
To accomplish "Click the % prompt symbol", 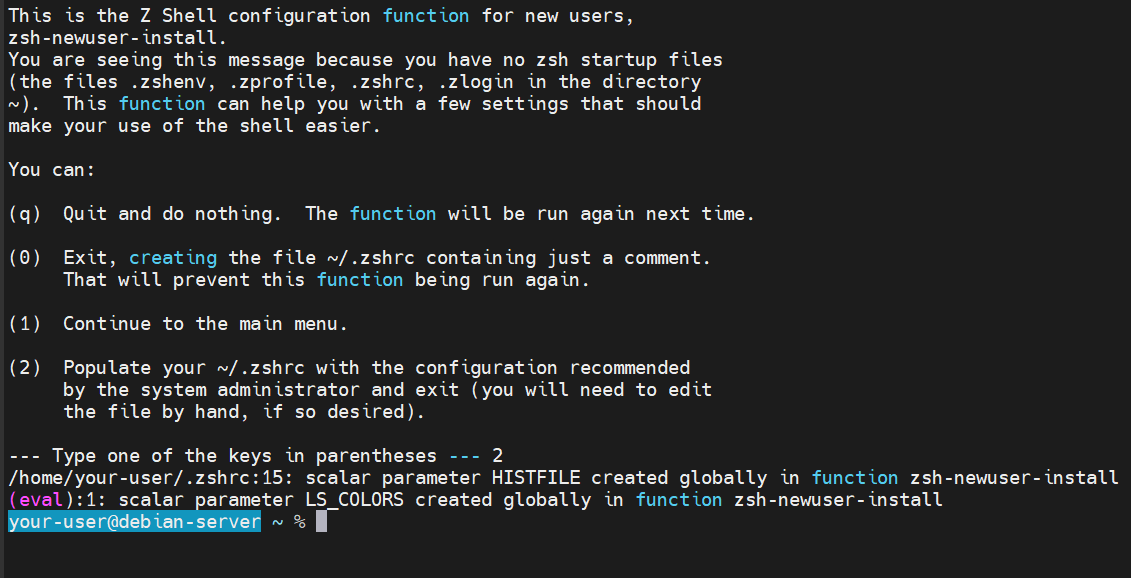I will pos(298,522).
